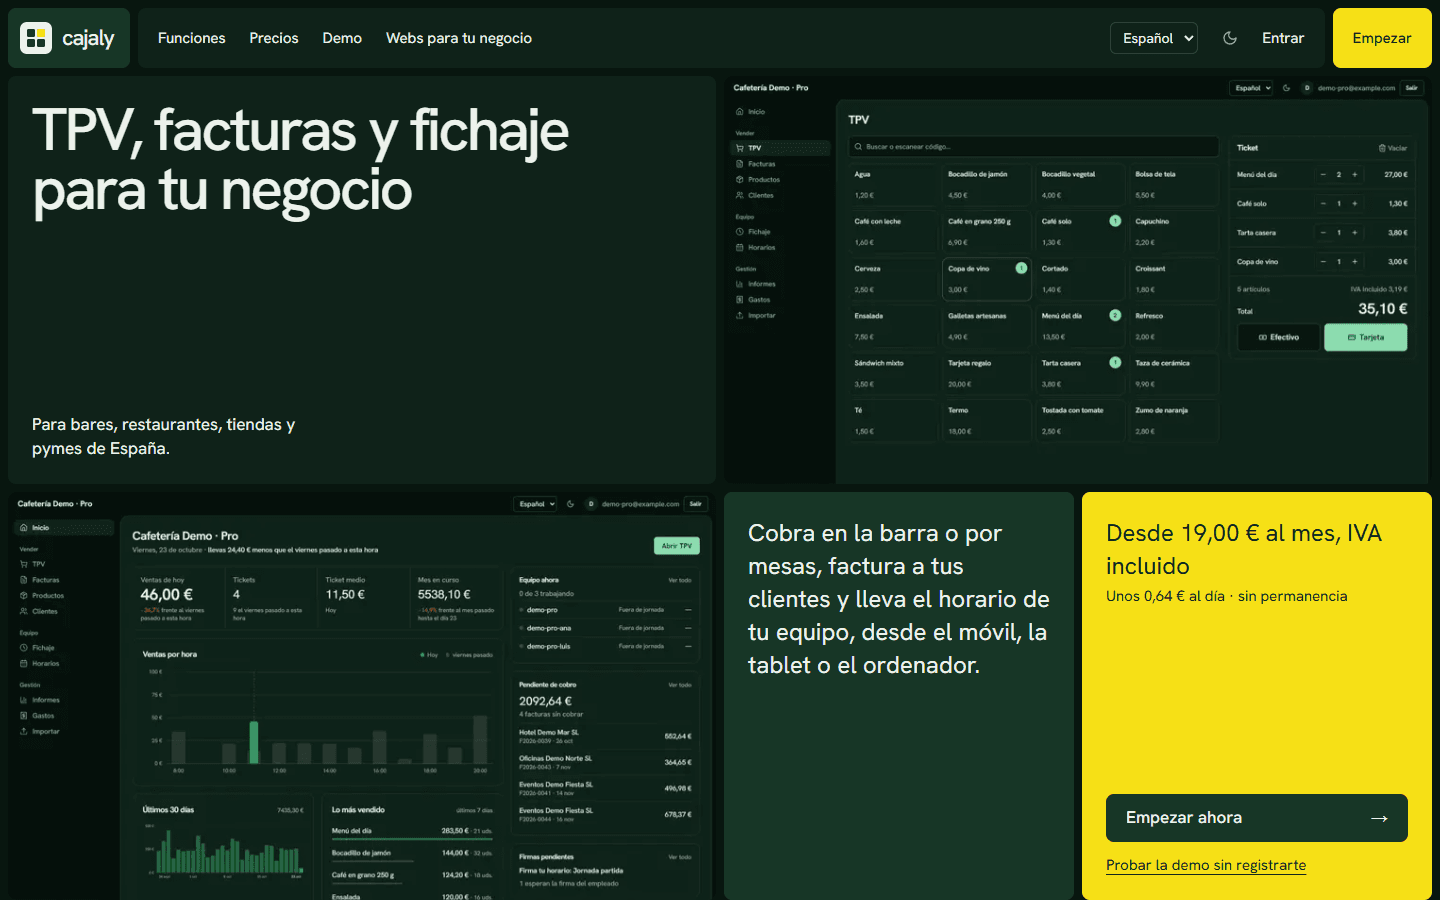Open the Probar la demo sin registrarte link
1440x900 pixels.
1206,865
